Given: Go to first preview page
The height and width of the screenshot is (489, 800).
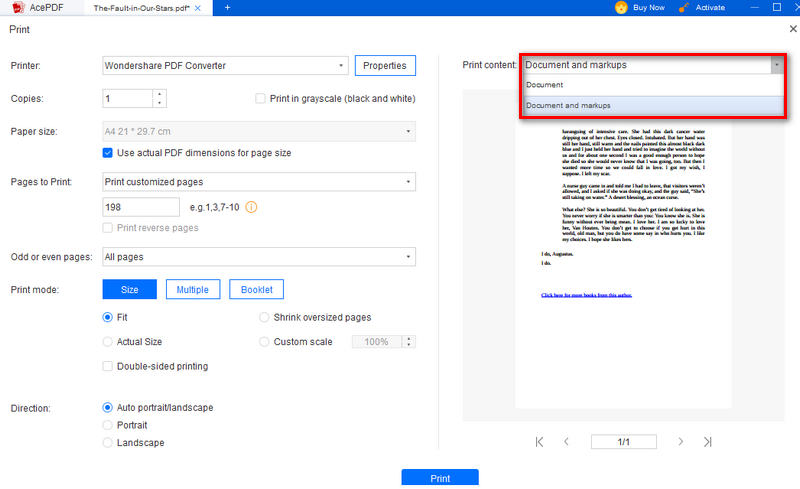Looking at the screenshot, I should pos(539,442).
